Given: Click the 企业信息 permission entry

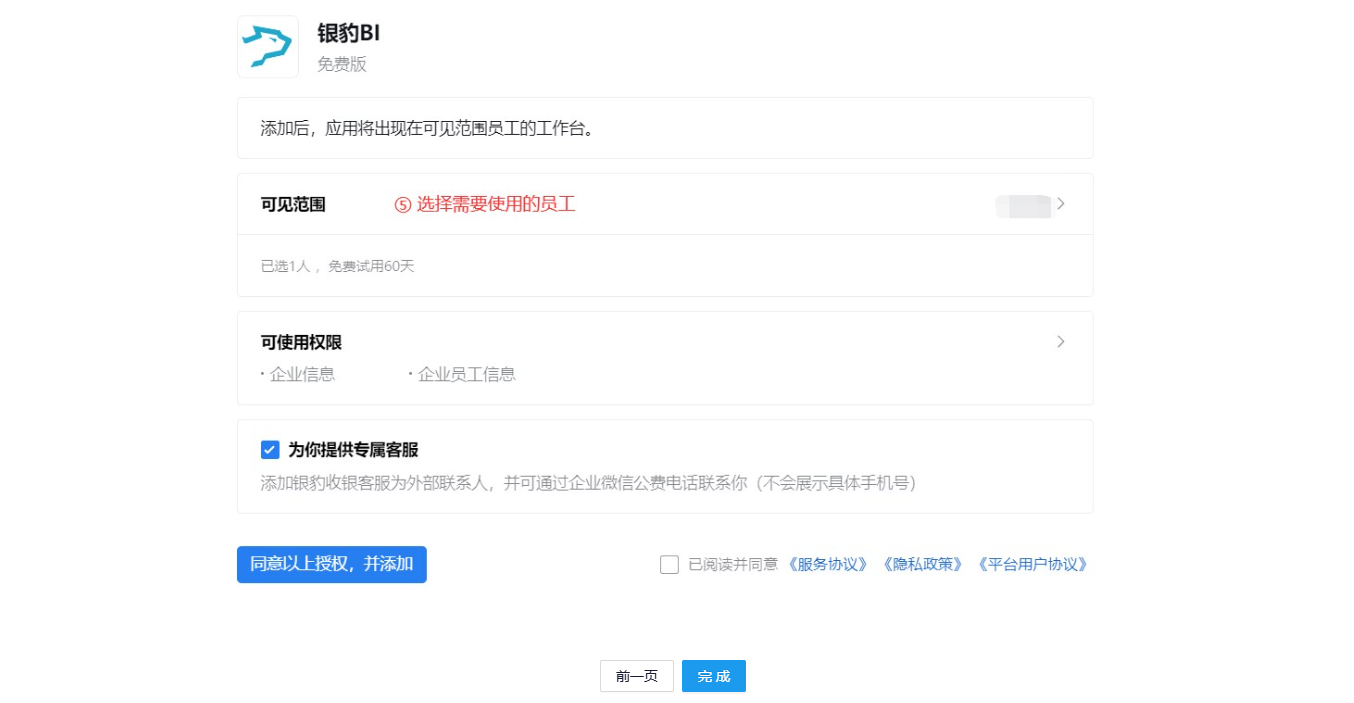Looking at the screenshot, I should tap(303, 373).
